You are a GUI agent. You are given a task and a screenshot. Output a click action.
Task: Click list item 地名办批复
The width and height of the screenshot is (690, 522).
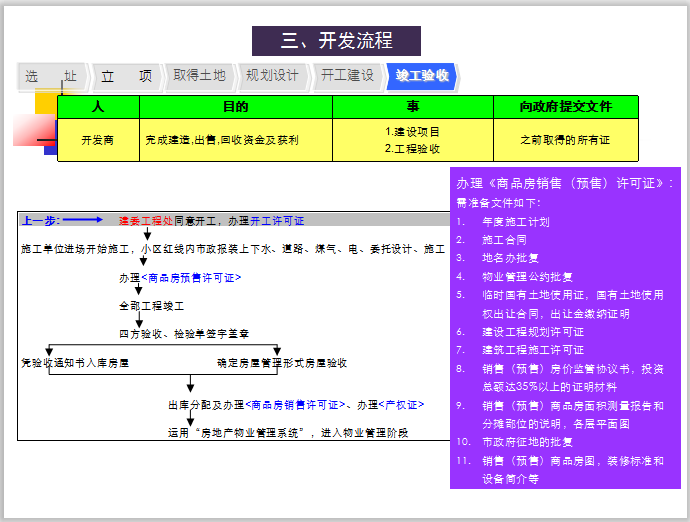[510, 258]
